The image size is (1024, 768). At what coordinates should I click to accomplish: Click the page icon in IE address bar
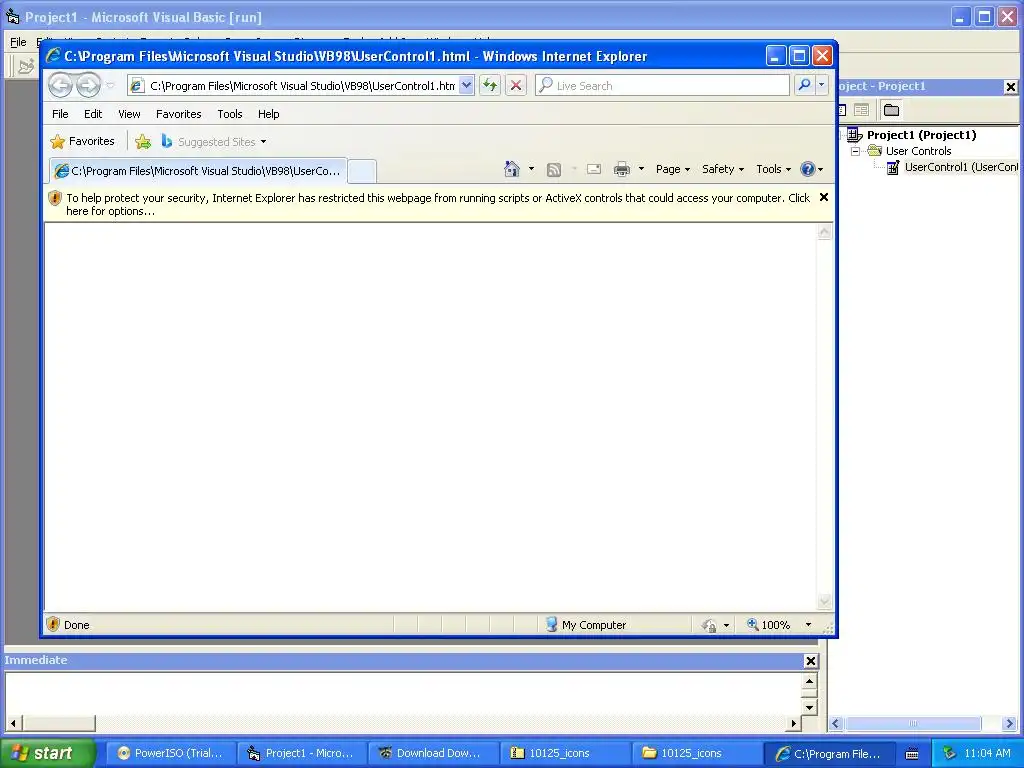[137, 86]
